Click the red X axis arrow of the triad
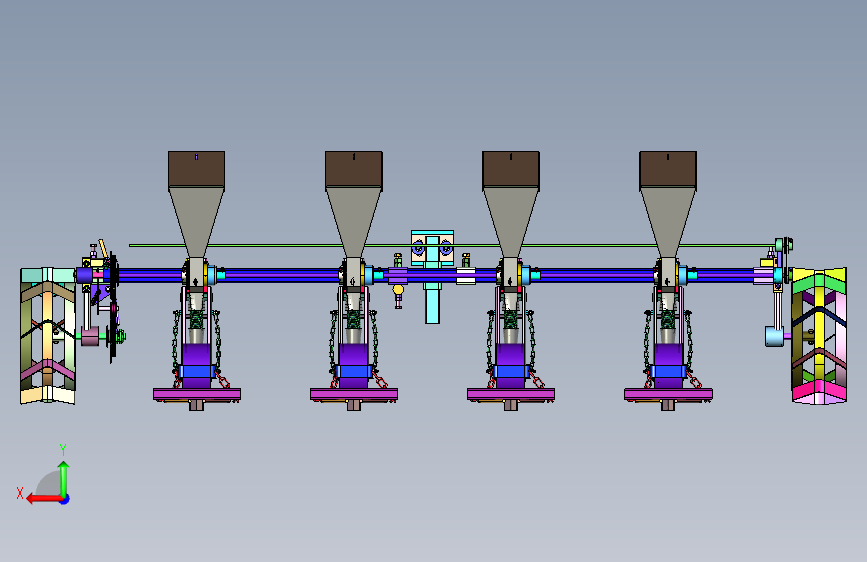The image size is (867, 562). click(45, 499)
